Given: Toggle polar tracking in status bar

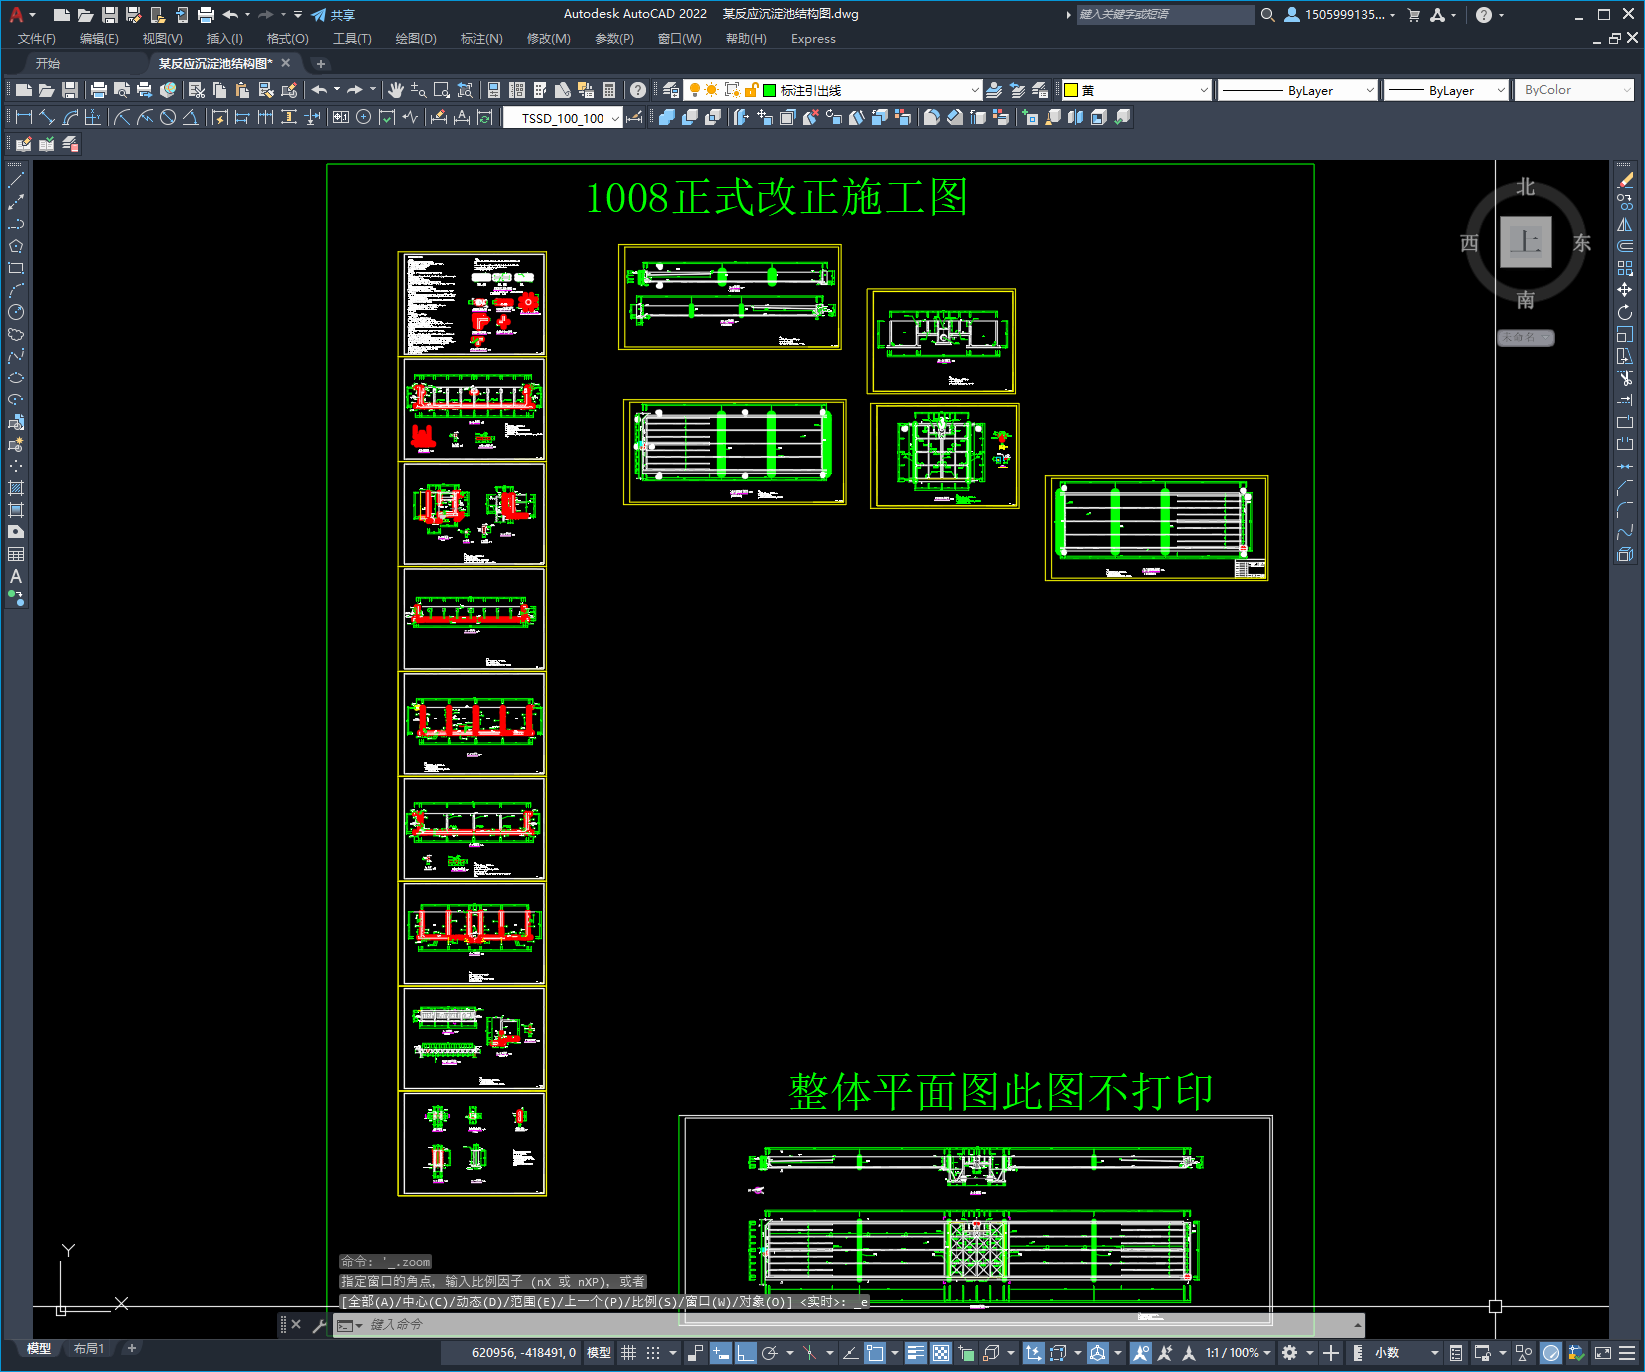Looking at the screenshot, I should coord(770,1353).
